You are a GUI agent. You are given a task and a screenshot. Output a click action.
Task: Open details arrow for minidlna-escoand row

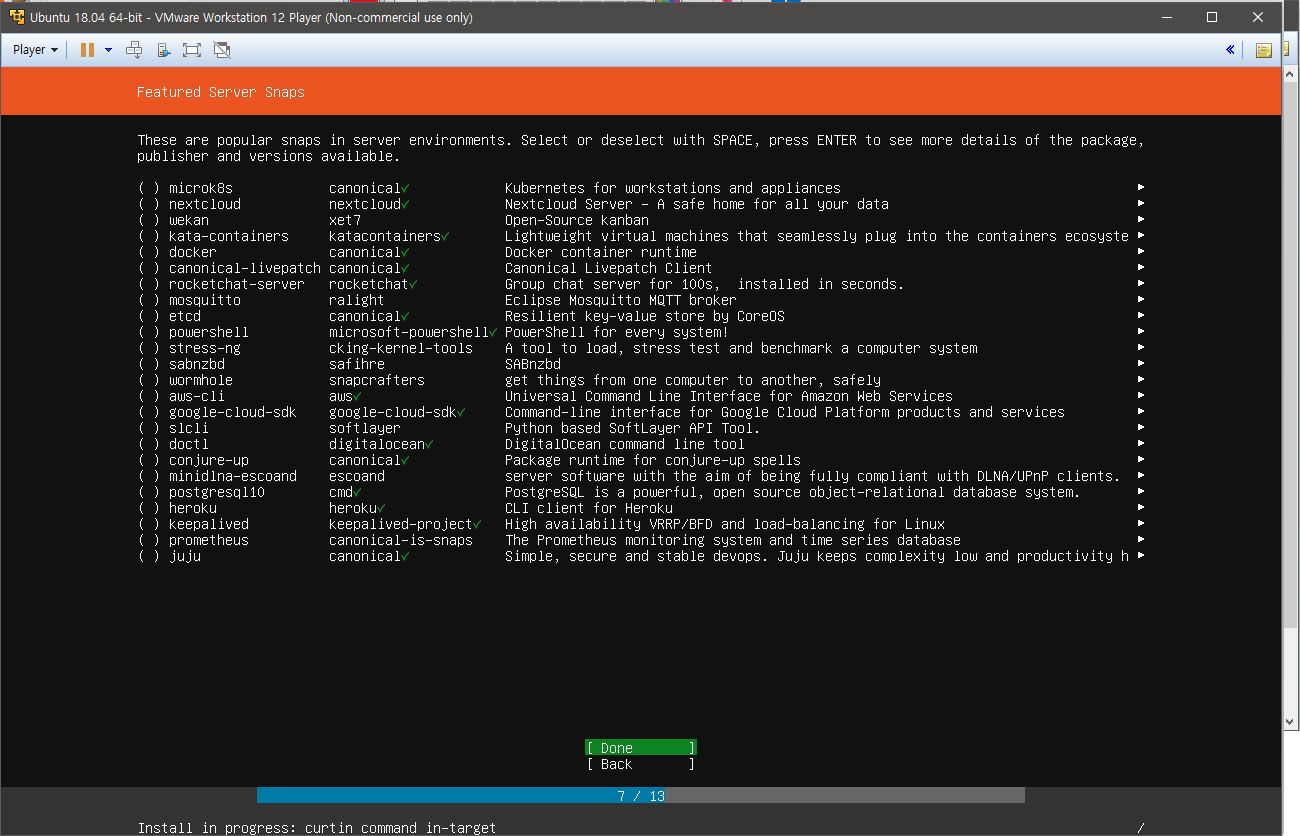coord(1141,476)
